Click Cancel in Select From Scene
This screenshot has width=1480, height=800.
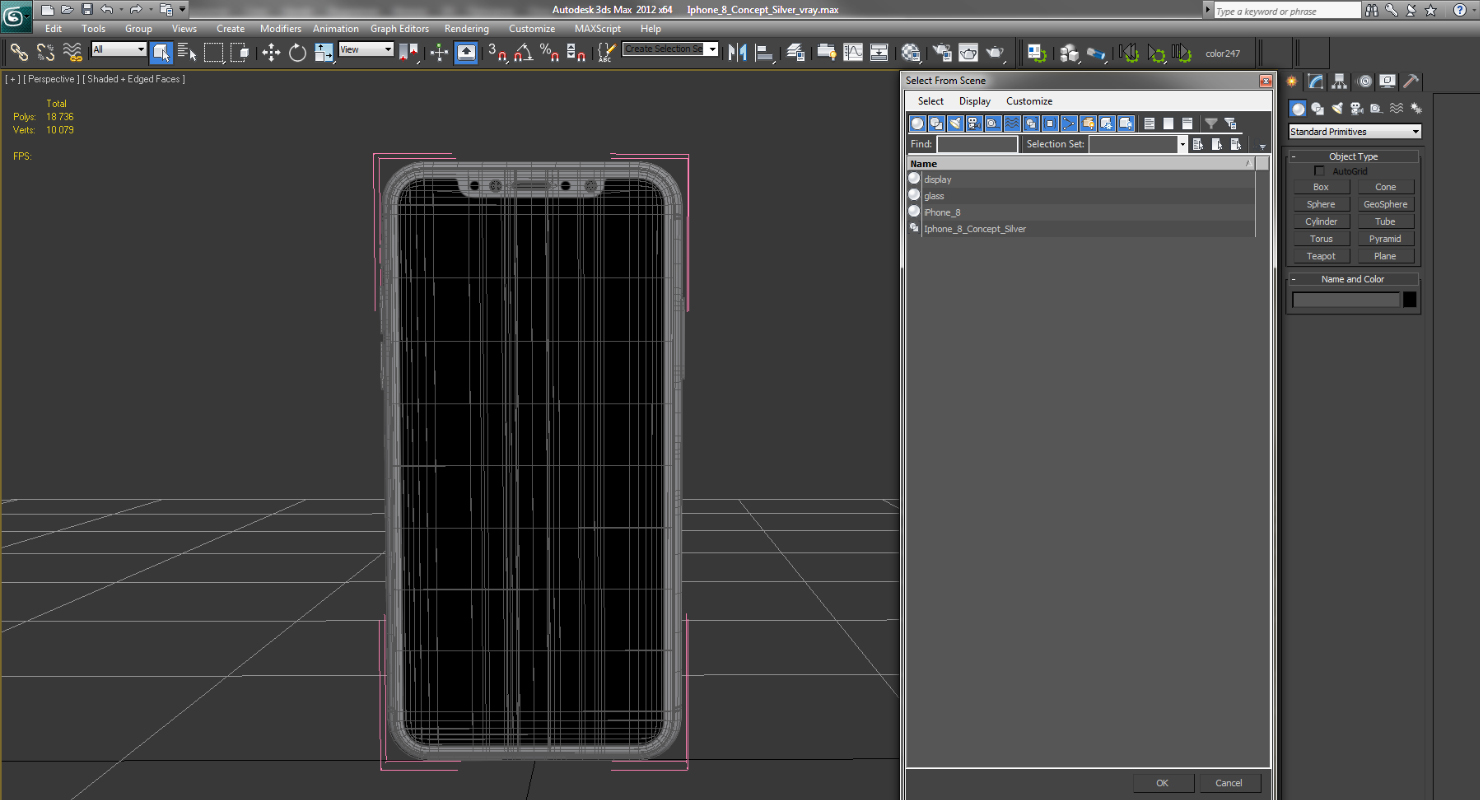click(1229, 783)
